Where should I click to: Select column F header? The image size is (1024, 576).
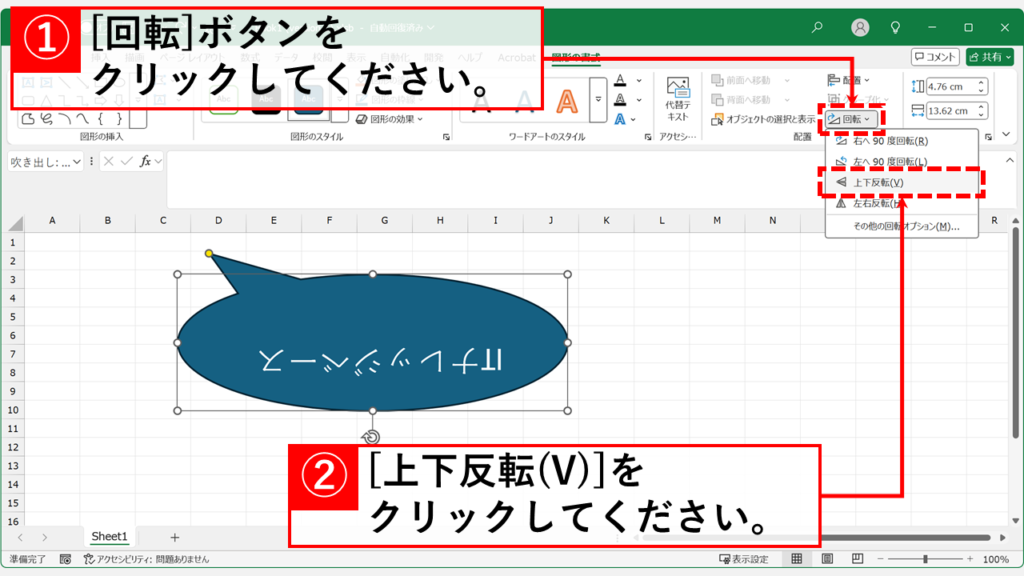[329, 221]
